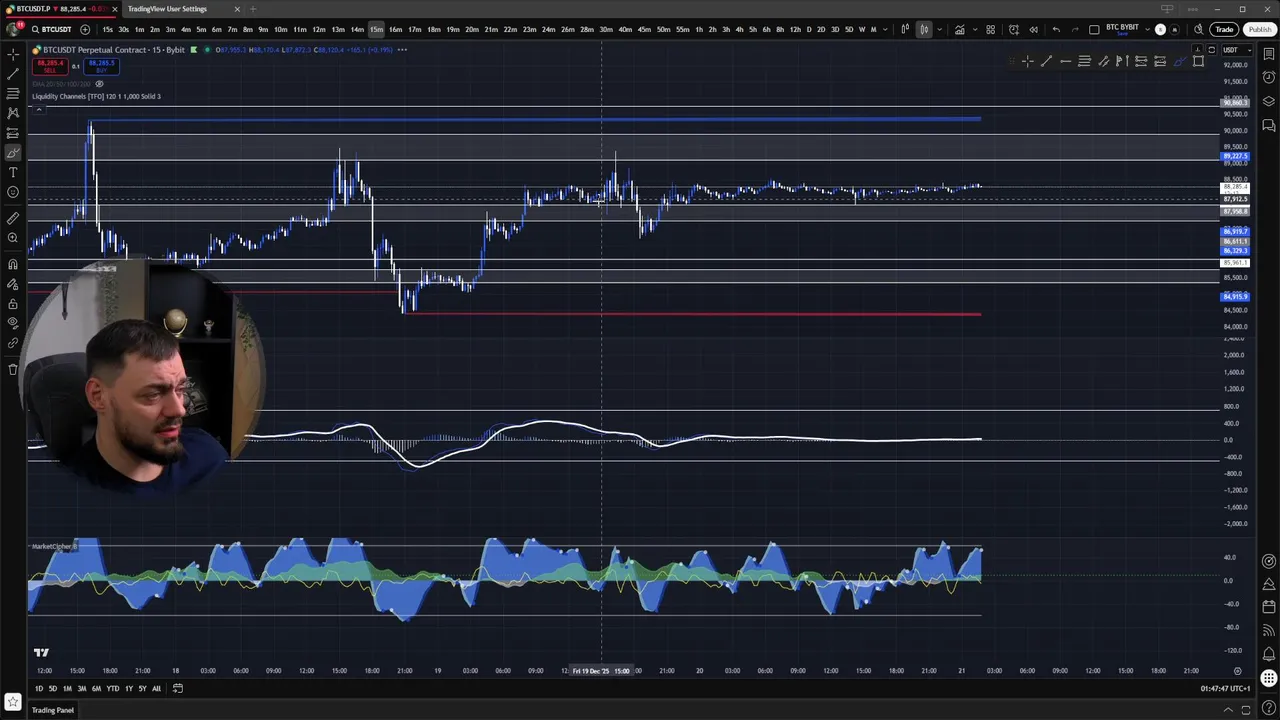Switch to the 4h timeframe
Viewport: 1280px width, 720px height.
739,29
